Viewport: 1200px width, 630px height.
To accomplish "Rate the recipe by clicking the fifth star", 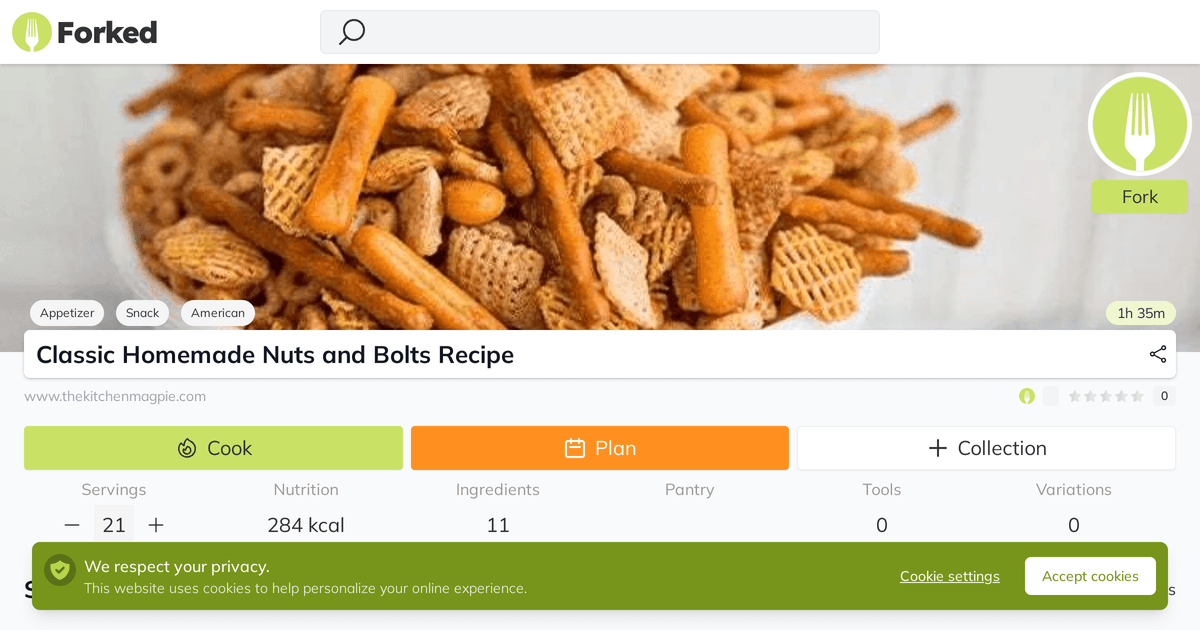I will [1139, 396].
